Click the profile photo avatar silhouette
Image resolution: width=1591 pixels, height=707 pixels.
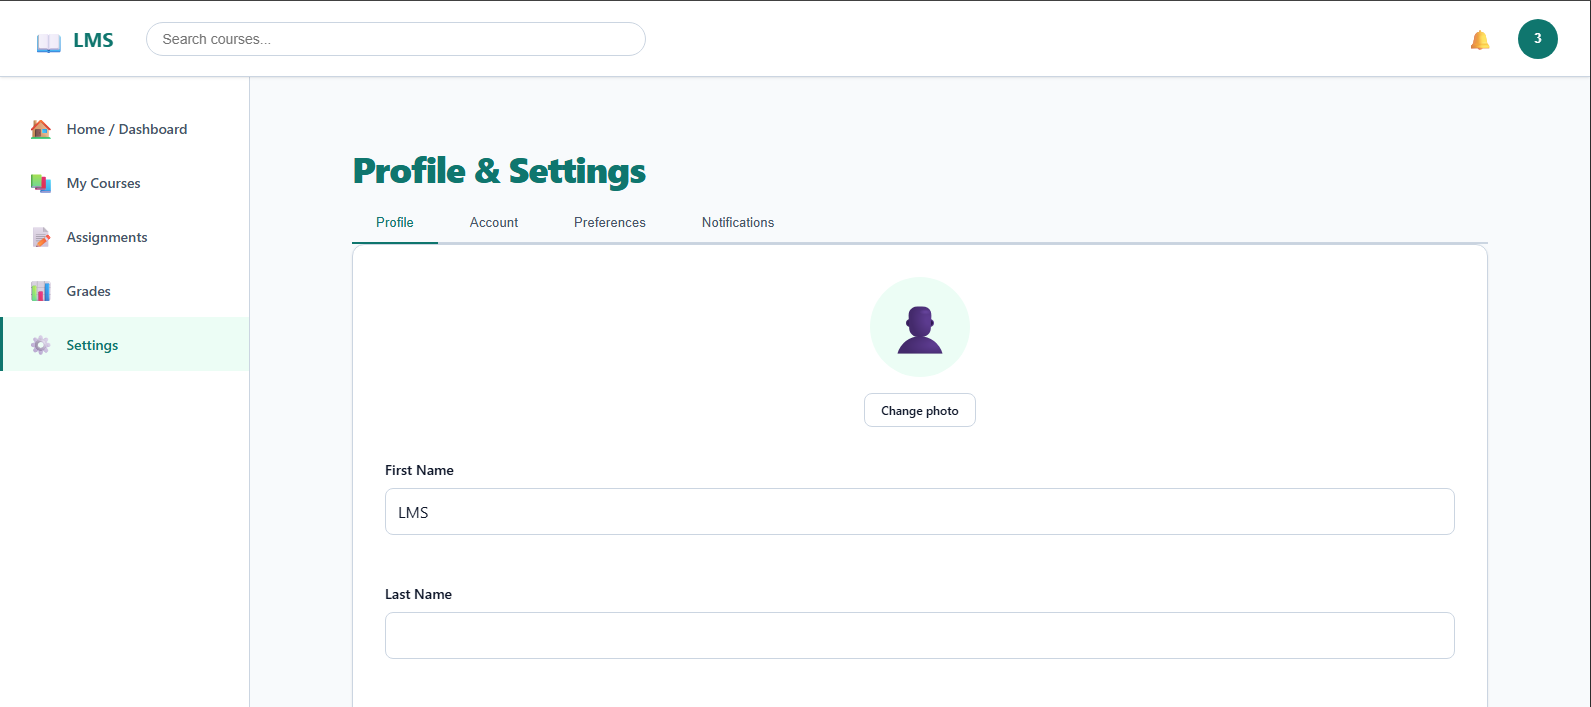[920, 327]
